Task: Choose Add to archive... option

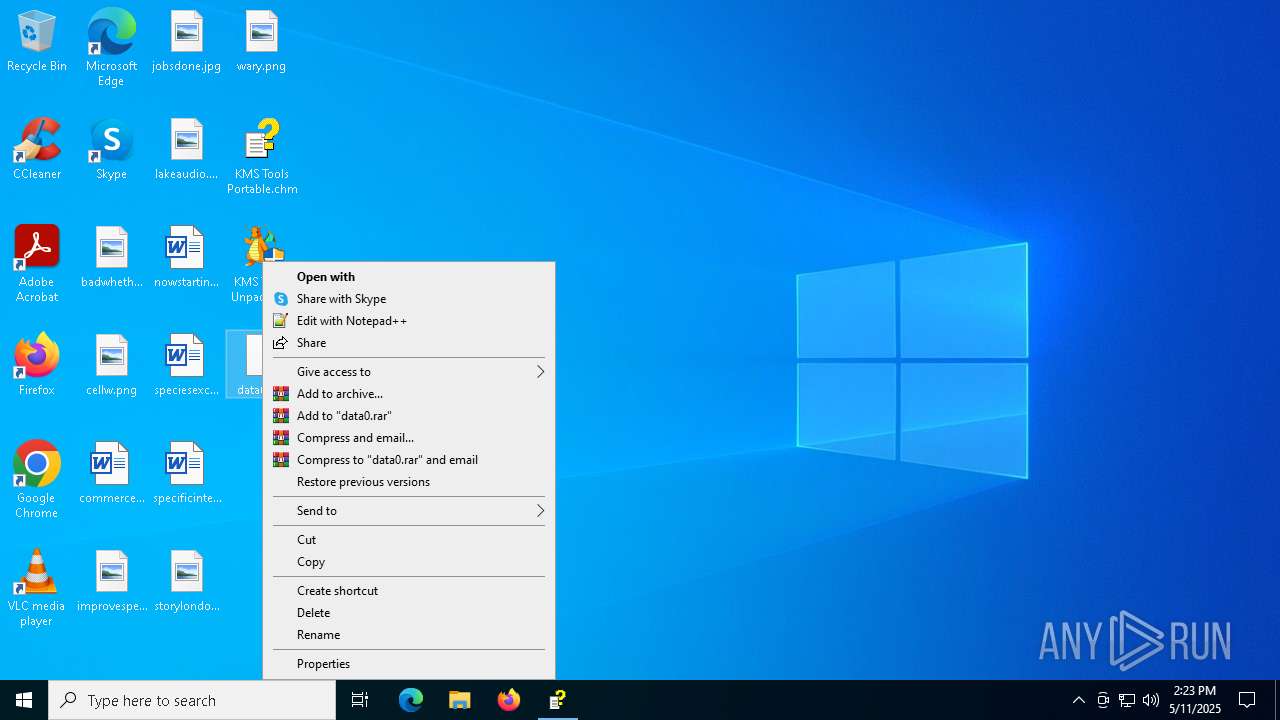Action: pos(409,394)
